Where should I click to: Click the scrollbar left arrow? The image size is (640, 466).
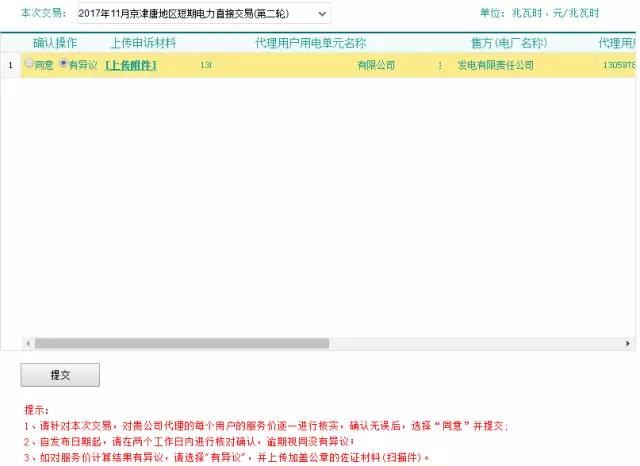tap(27, 343)
